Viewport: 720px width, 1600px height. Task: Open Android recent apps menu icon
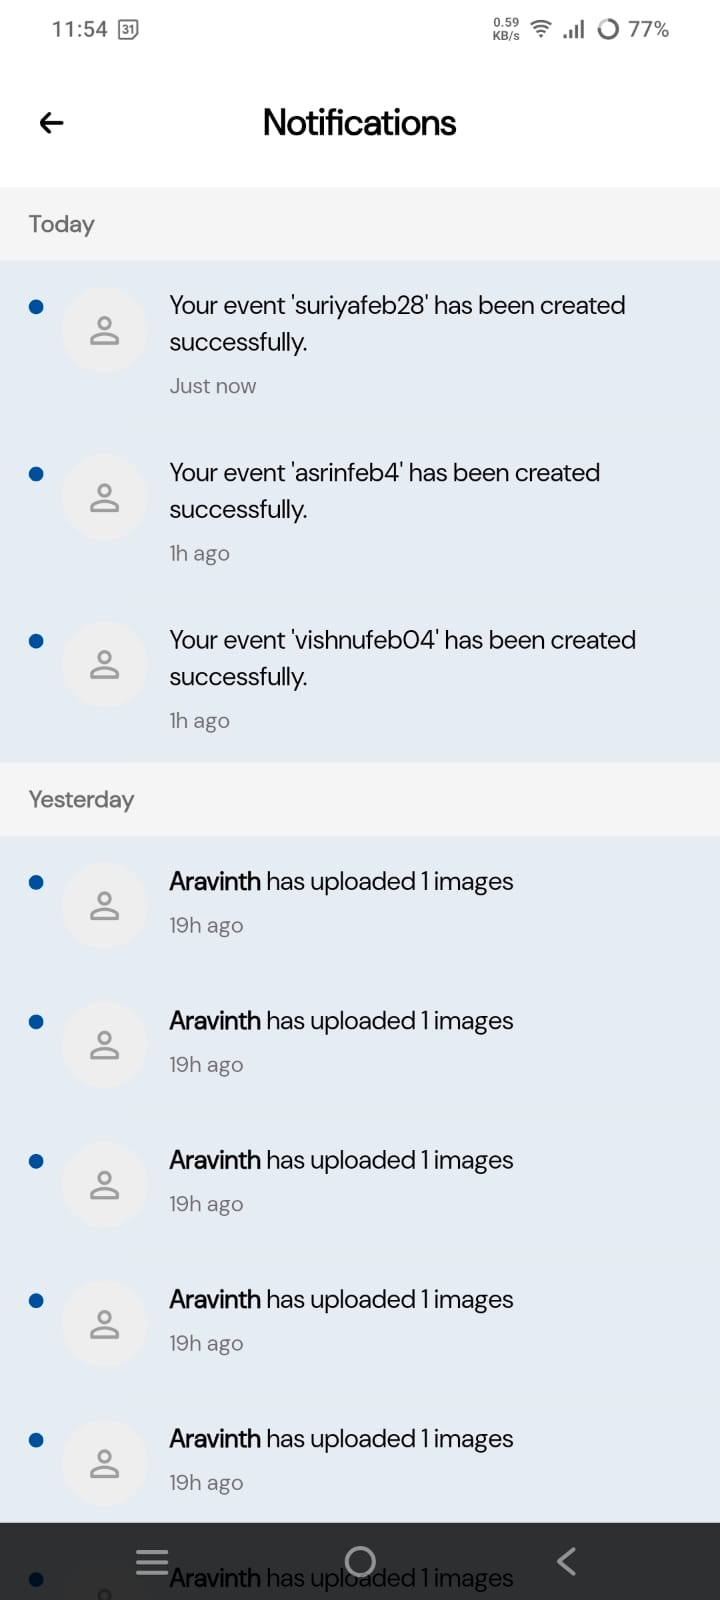point(152,1561)
